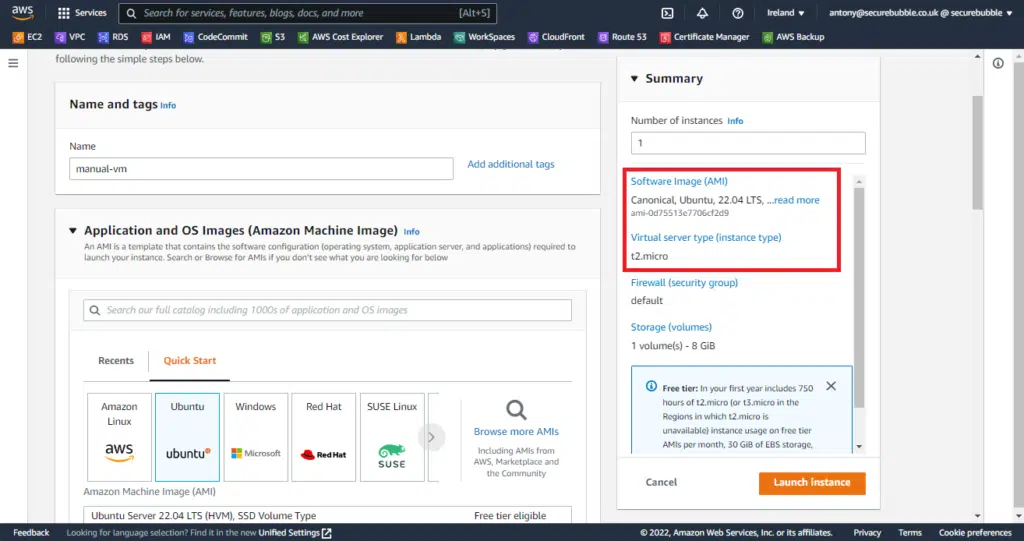Click Virtual server type (instance type) link

point(706,237)
